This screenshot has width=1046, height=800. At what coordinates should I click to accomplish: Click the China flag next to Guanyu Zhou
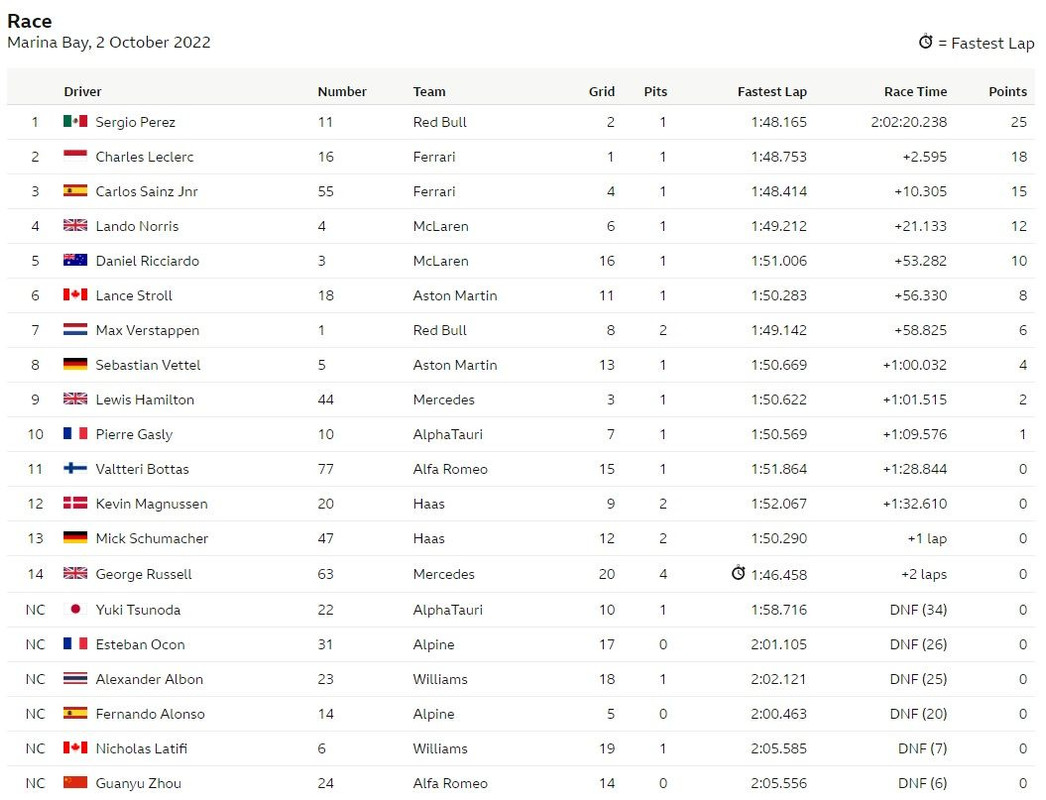click(x=75, y=783)
